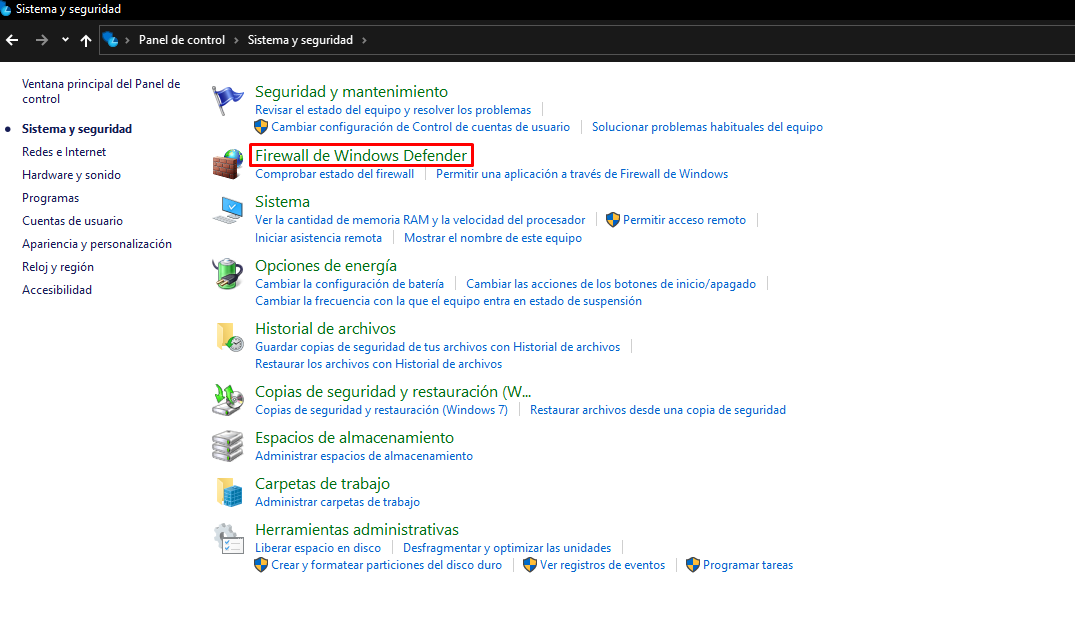Open the recent locations dropdown arrow
This screenshot has height=637, width=1075.
pos(64,40)
